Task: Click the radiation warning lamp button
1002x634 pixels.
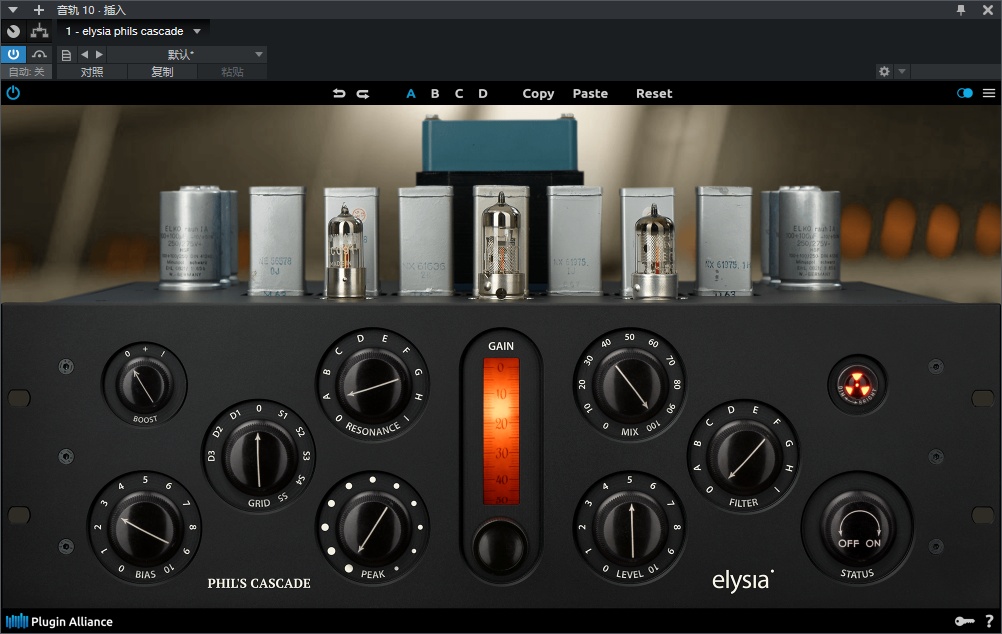Action: tap(857, 382)
